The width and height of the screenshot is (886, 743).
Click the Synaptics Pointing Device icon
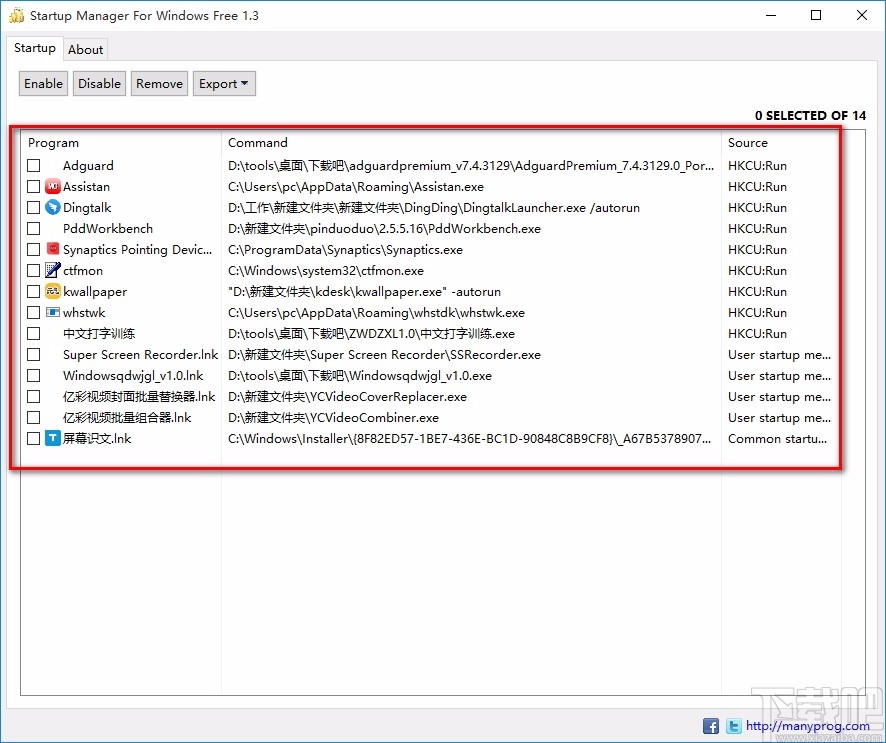(52, 249)
